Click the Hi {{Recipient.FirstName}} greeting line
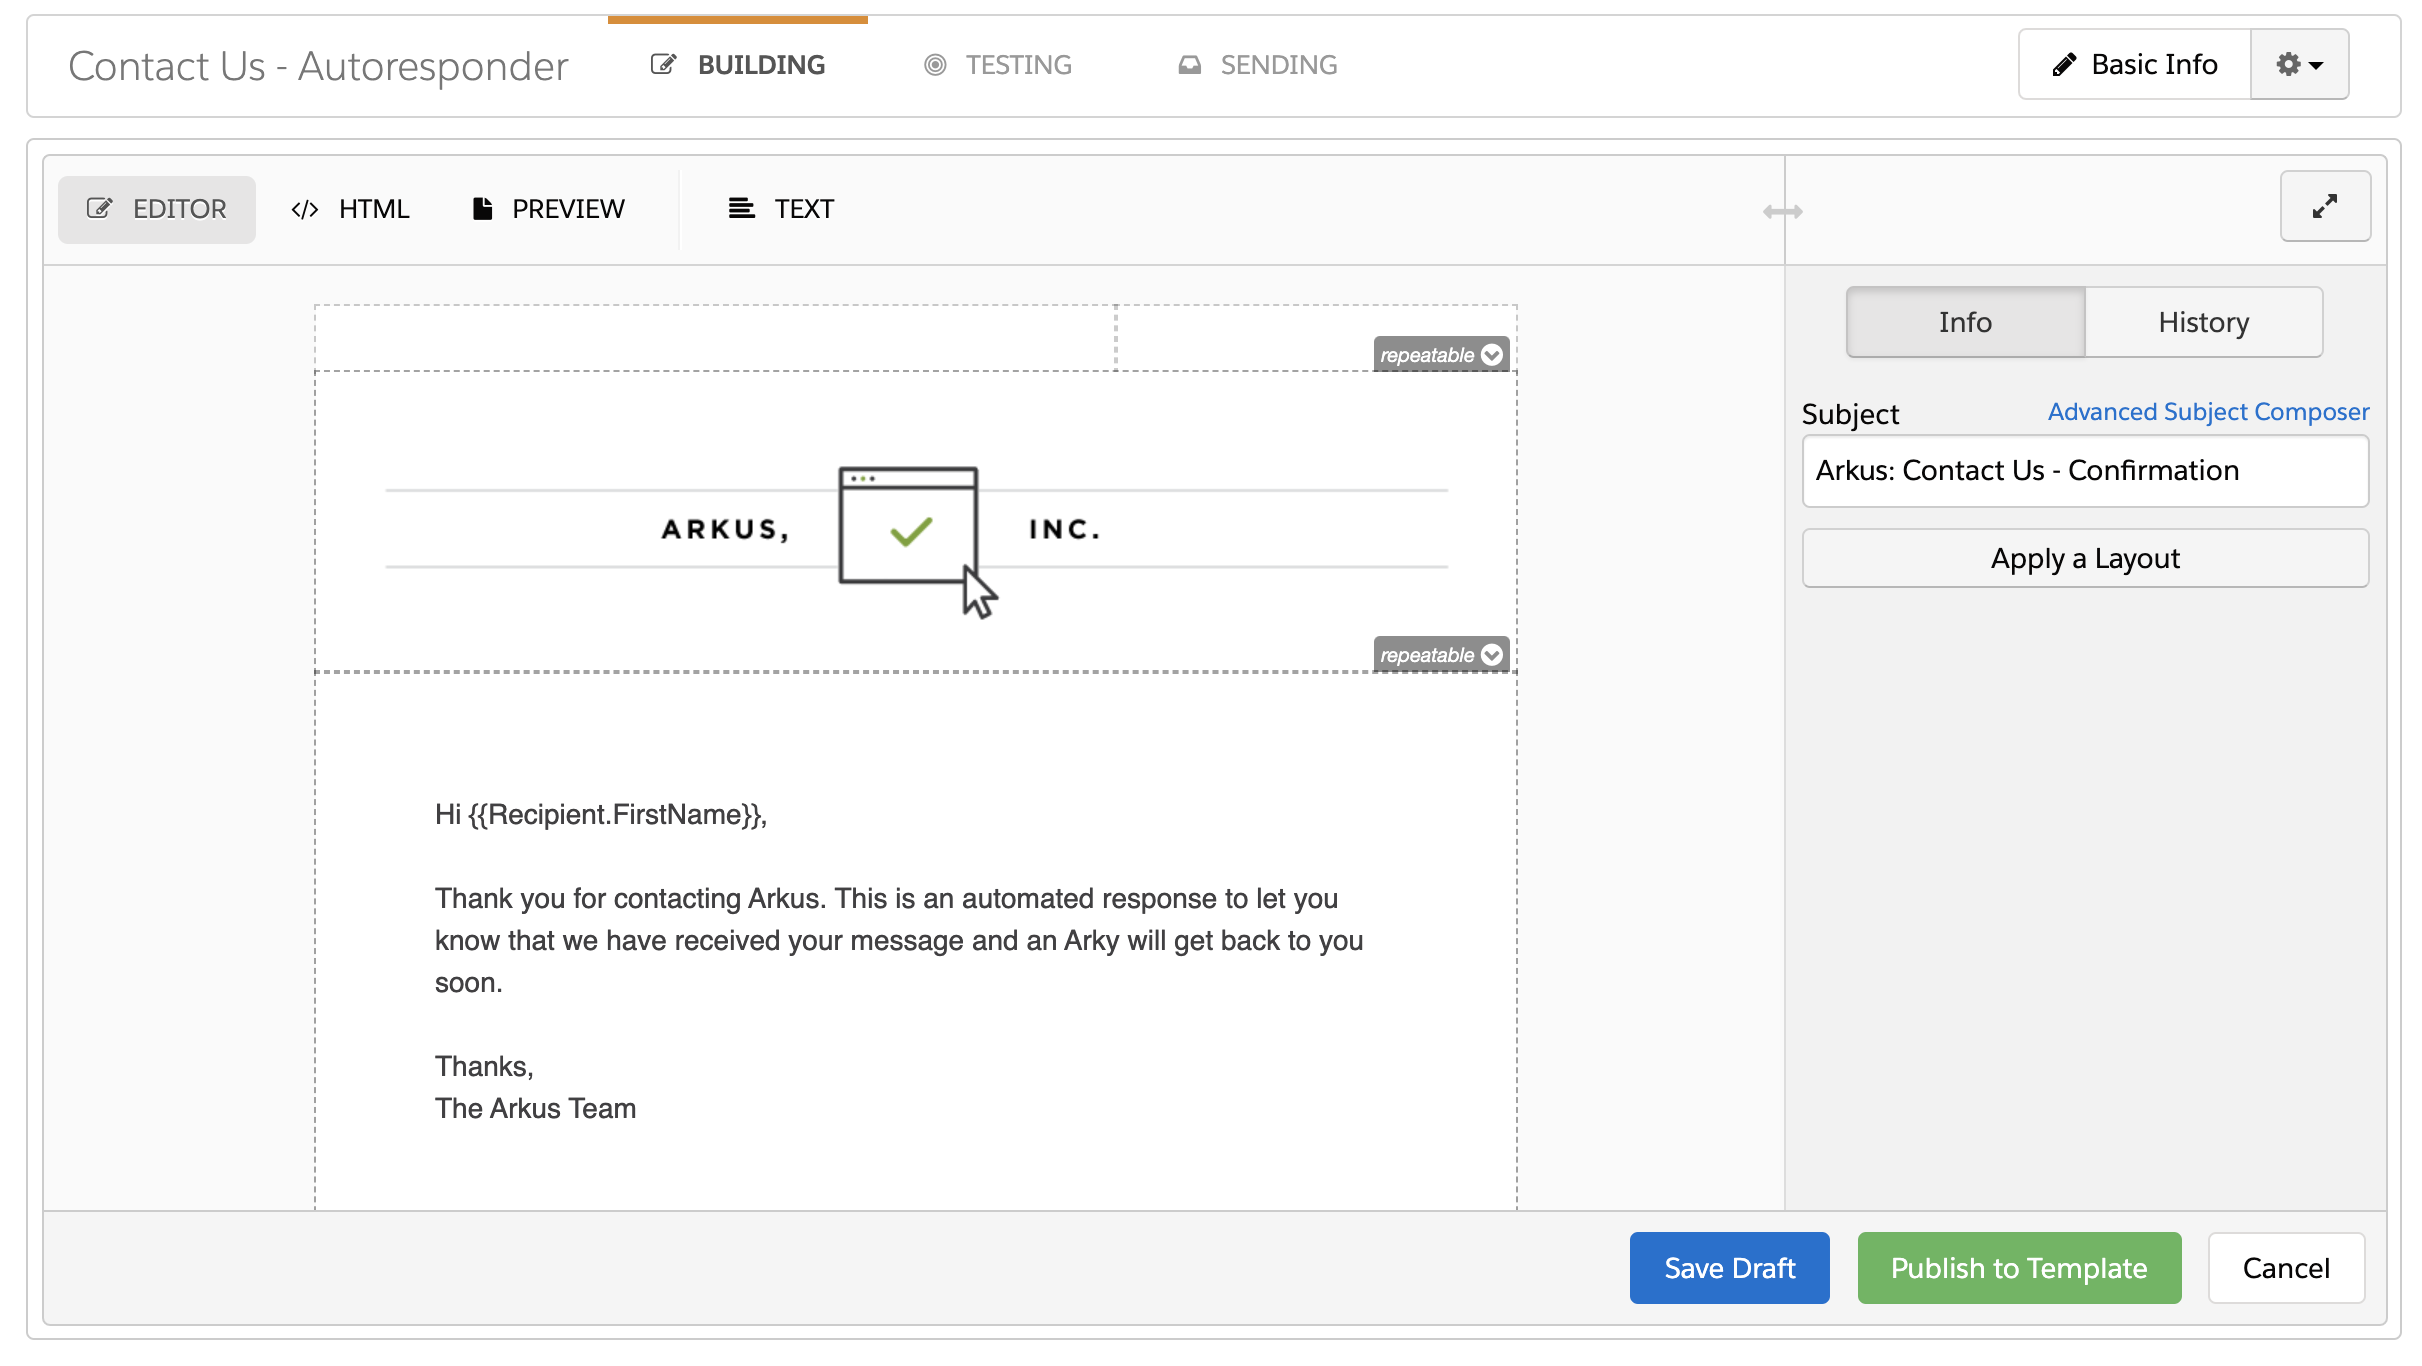The image size is (2422, 1366). click(601, 815)
